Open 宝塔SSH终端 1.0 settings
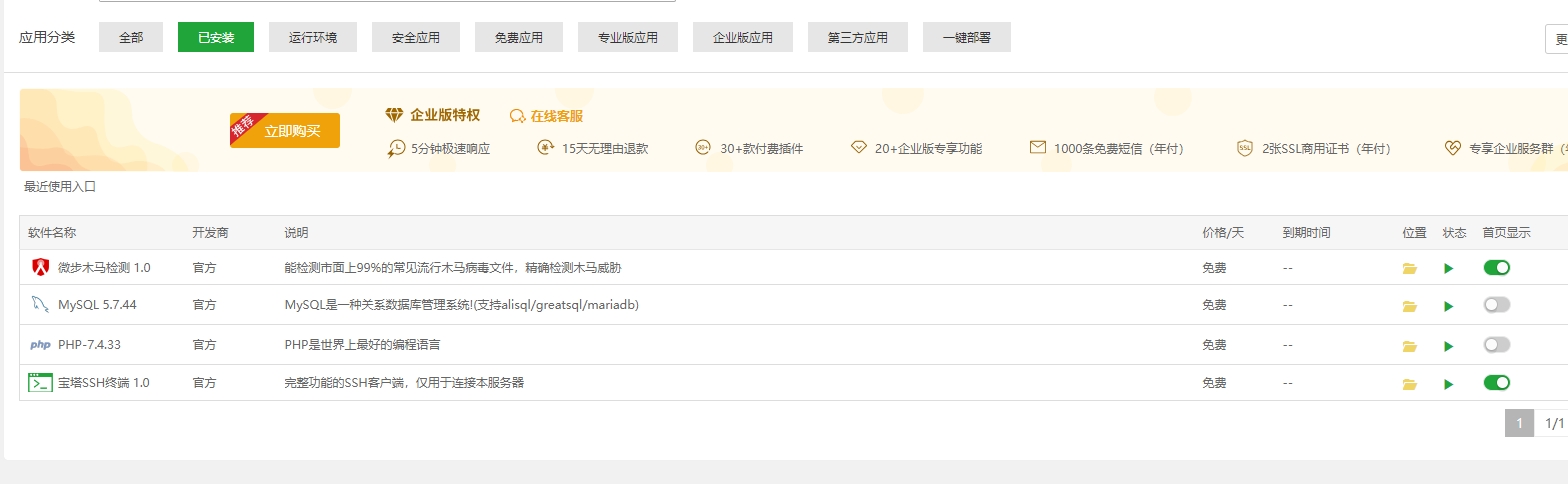Screen dimensions: 1568x484 pos(104,382)
